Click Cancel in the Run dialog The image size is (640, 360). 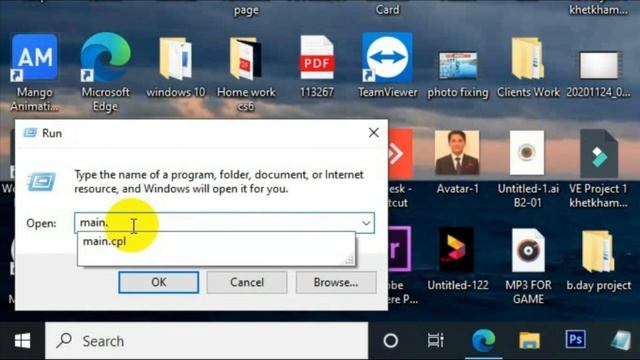point(247,282)
